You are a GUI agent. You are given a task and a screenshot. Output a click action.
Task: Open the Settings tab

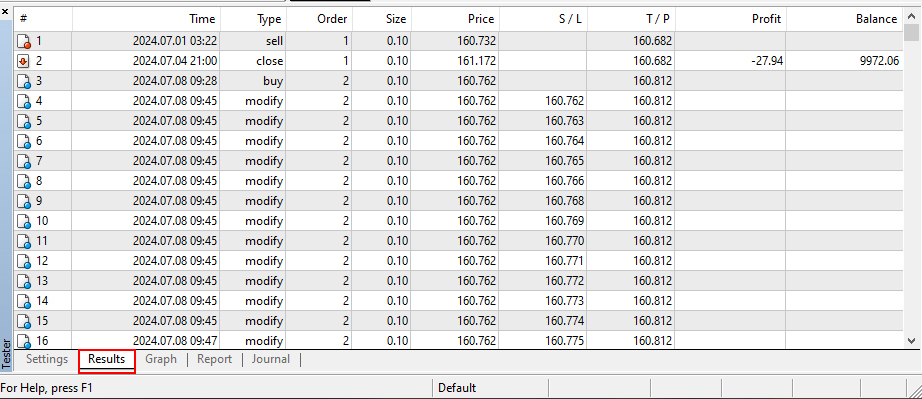(x=47, y=359)
